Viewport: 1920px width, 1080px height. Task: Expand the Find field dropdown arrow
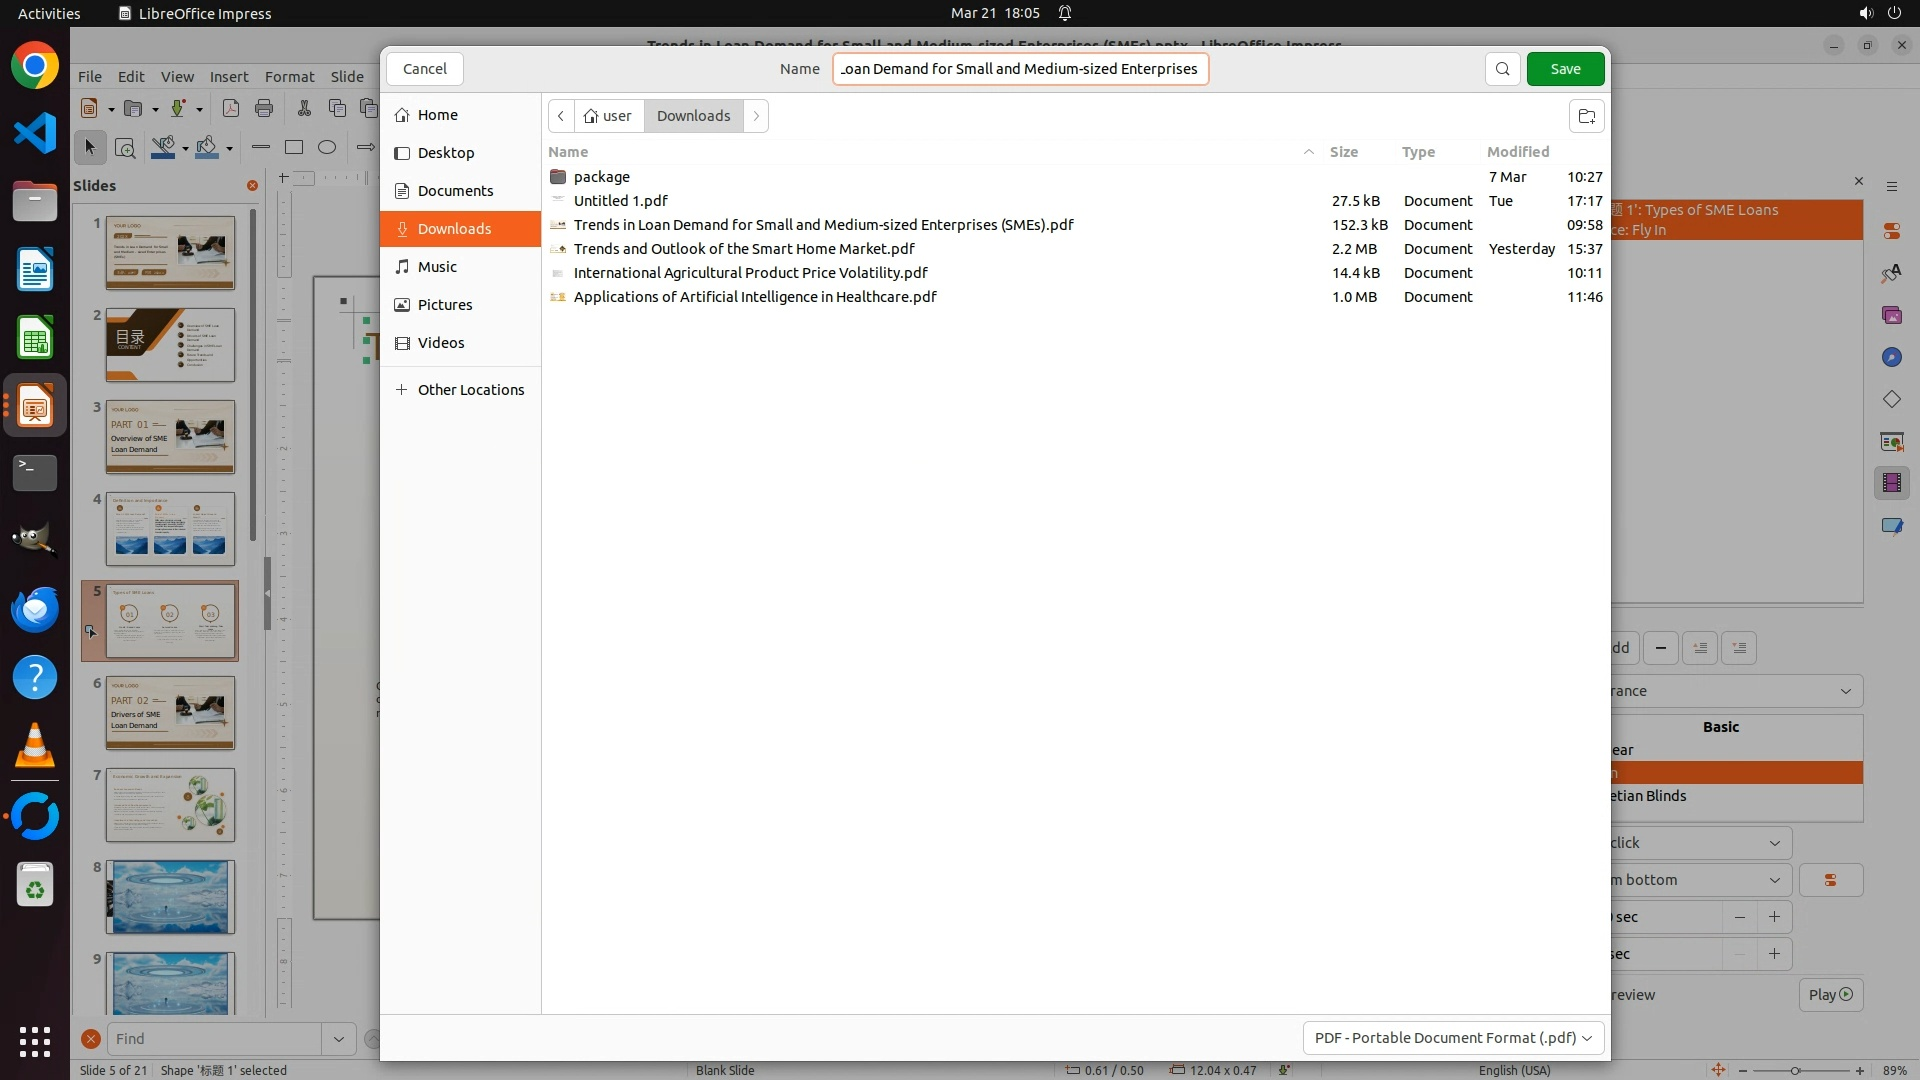tap(338, 1039)
